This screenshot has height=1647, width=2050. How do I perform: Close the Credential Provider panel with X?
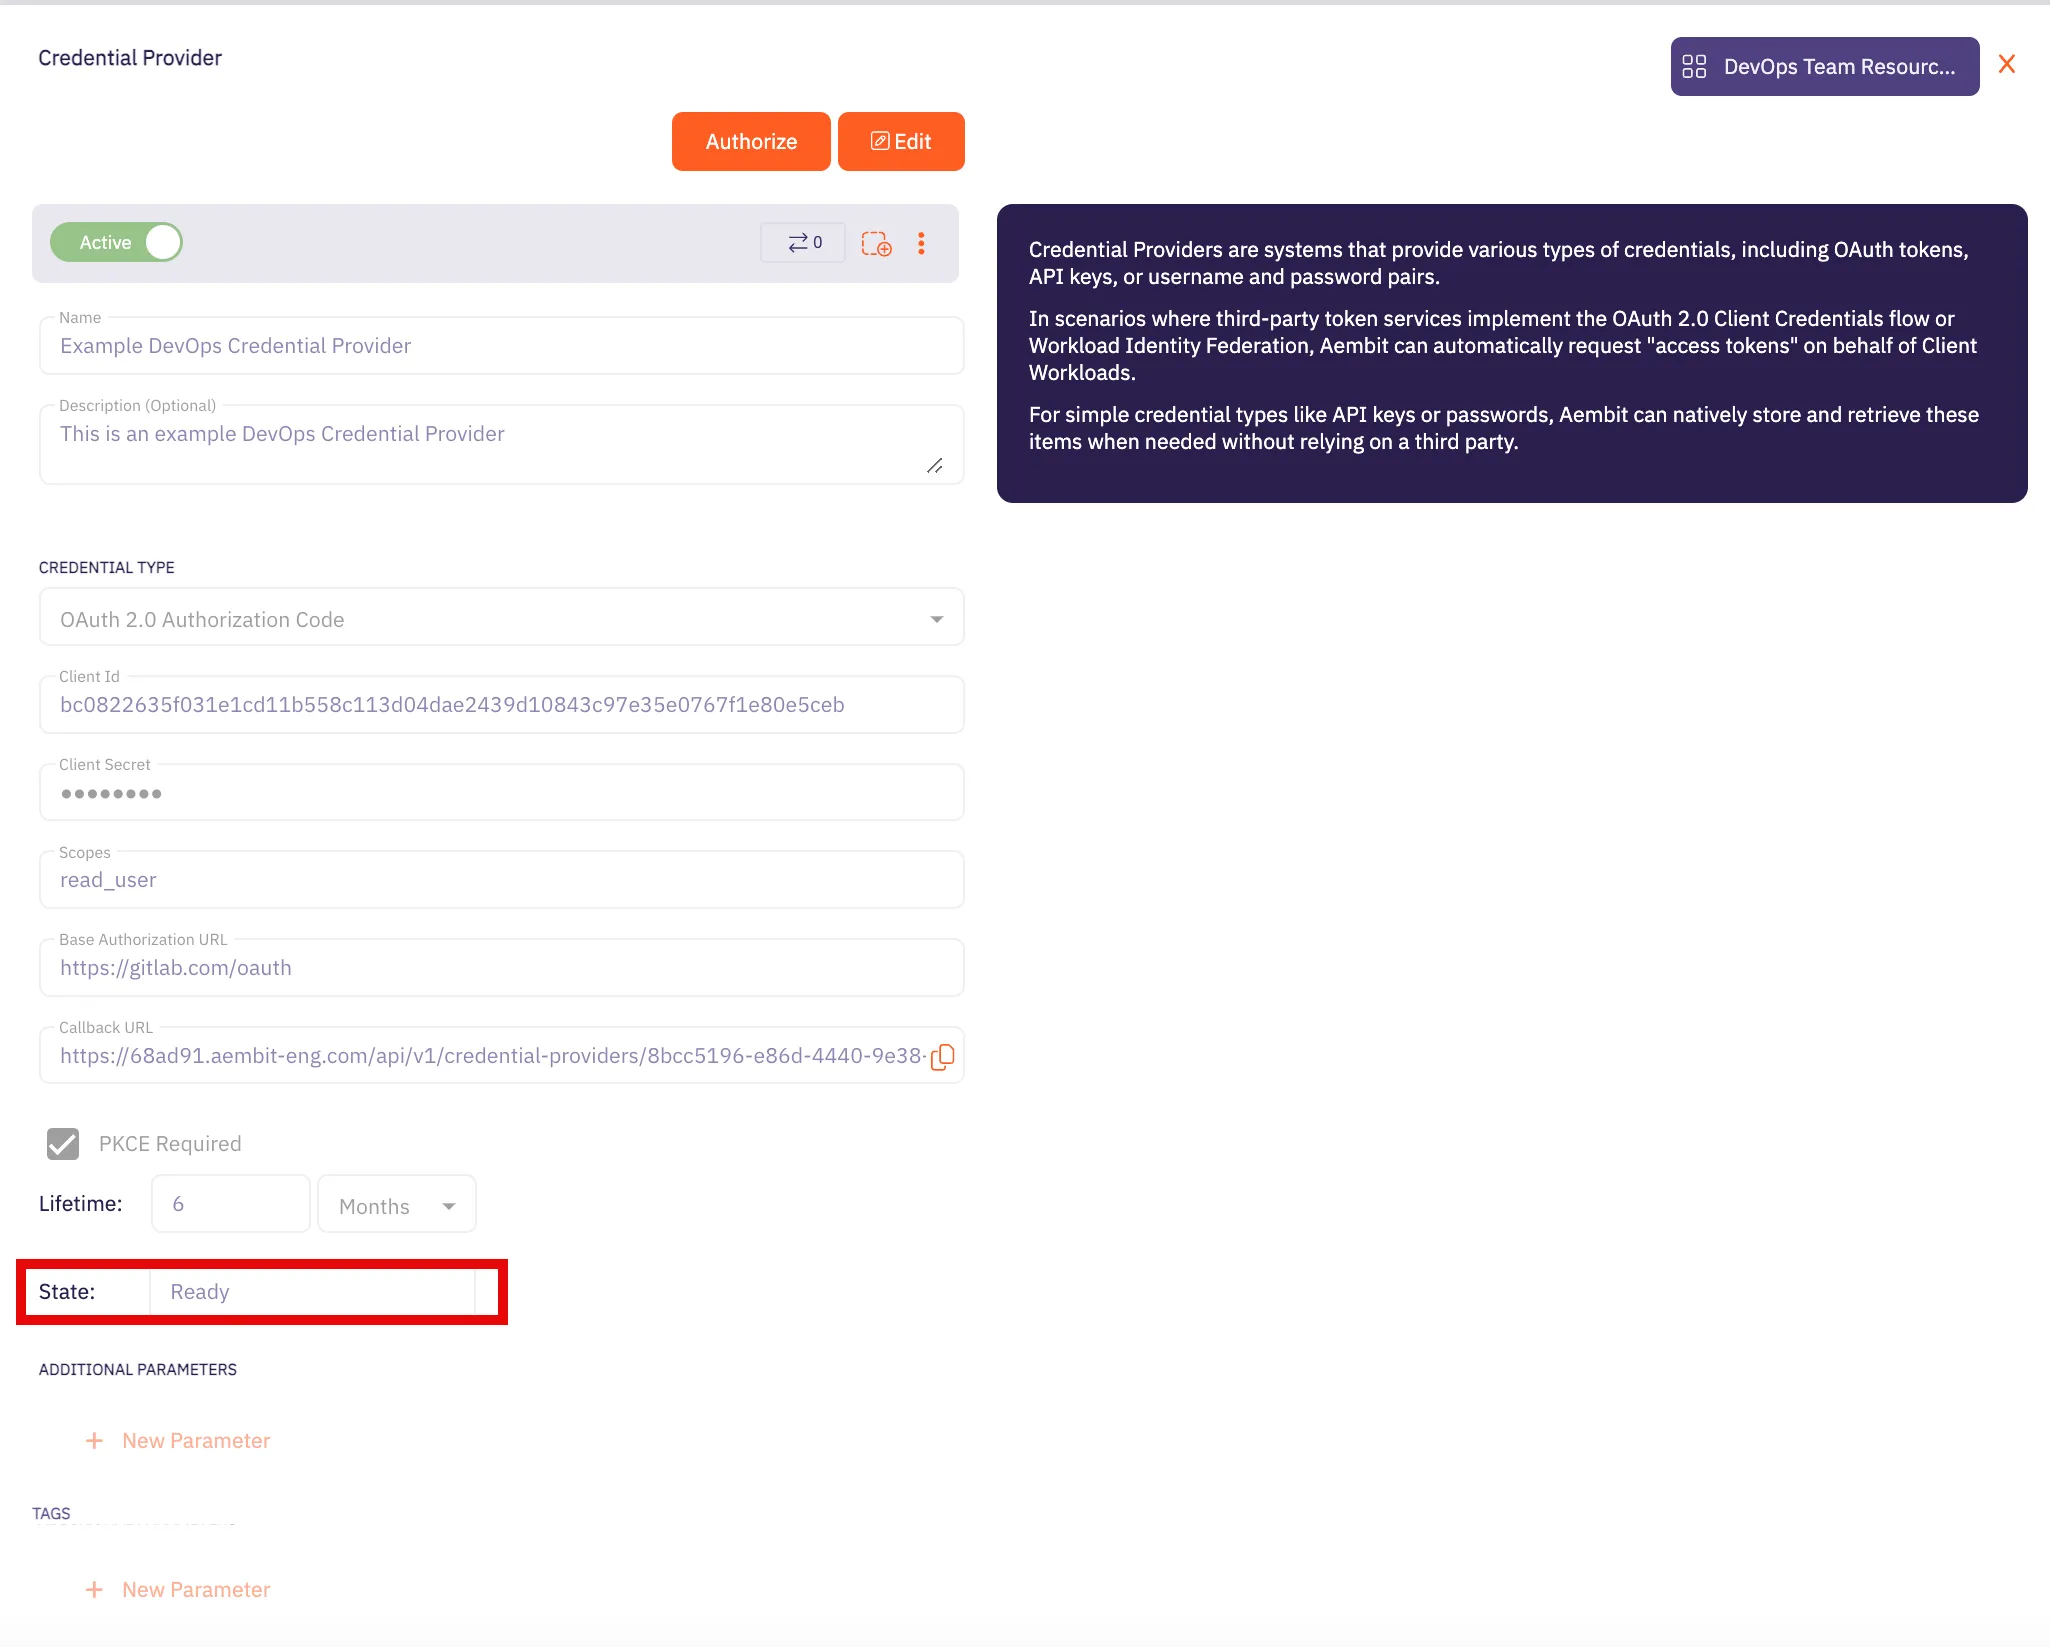coord(2006,65)
